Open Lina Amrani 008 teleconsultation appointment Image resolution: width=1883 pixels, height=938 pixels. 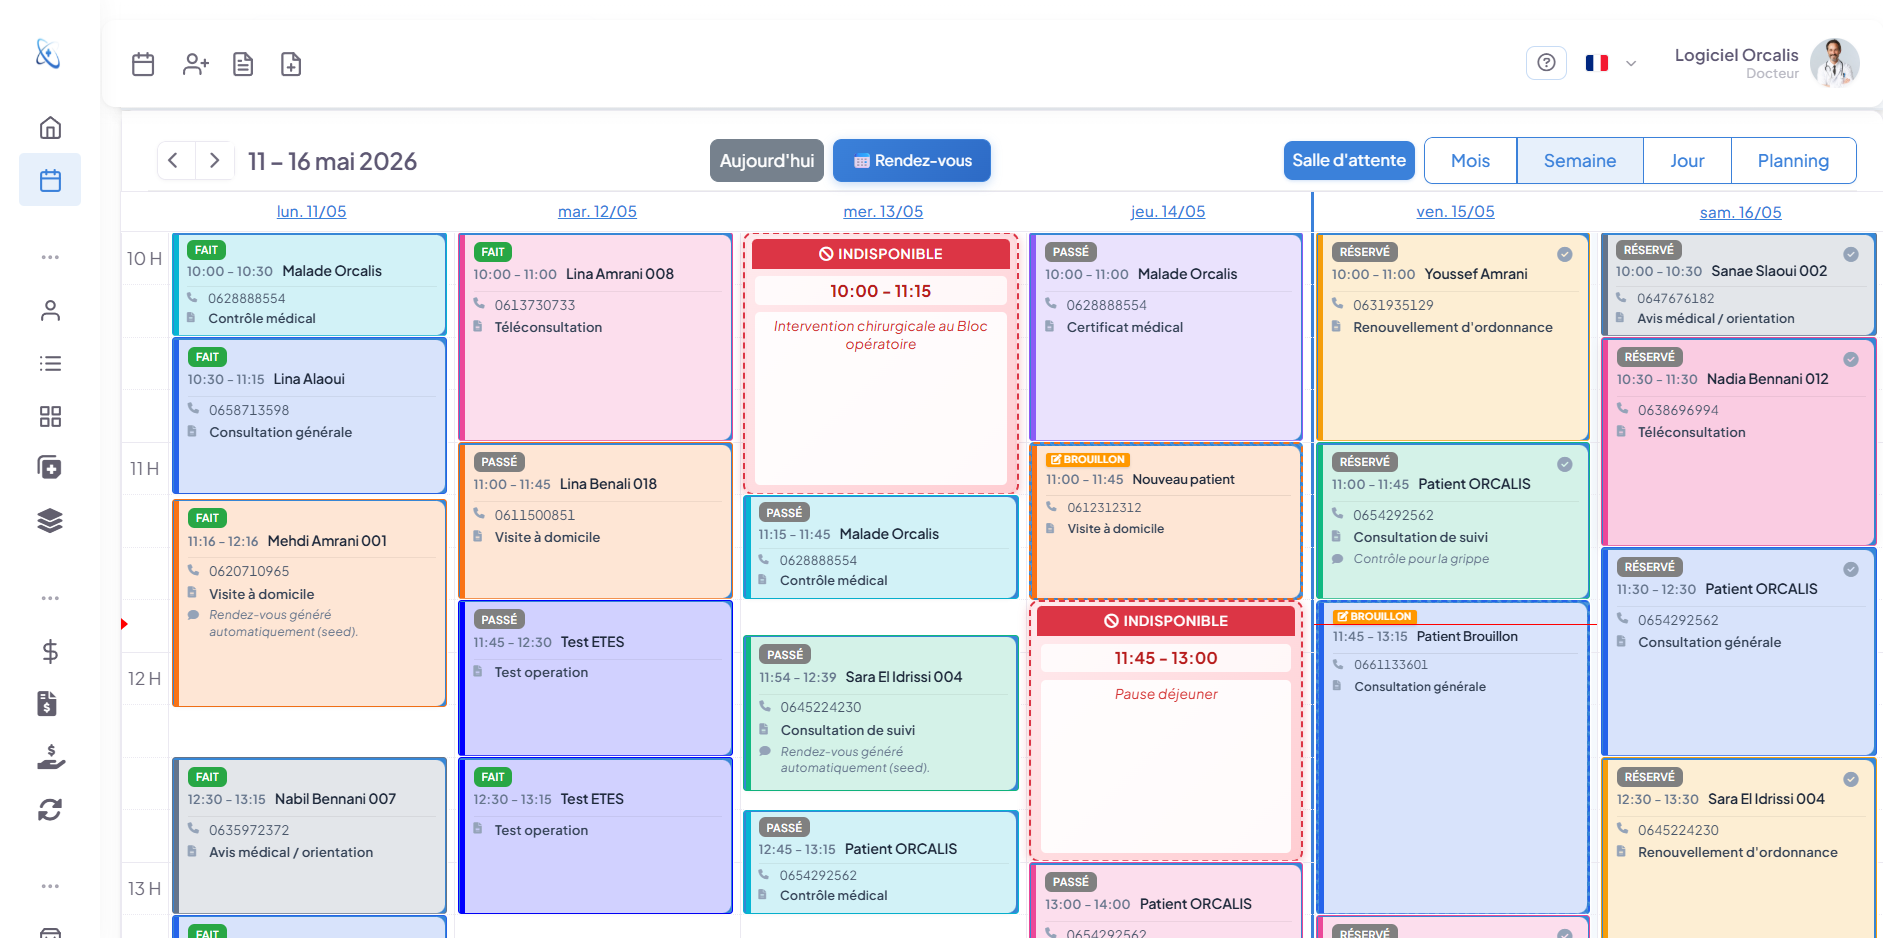click(595, 337)
